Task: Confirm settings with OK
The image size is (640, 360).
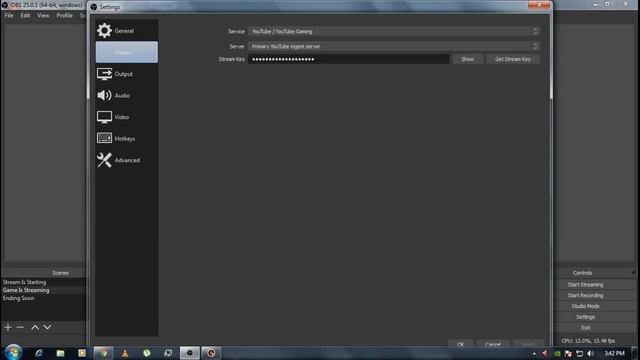Action: coord(460,344)
